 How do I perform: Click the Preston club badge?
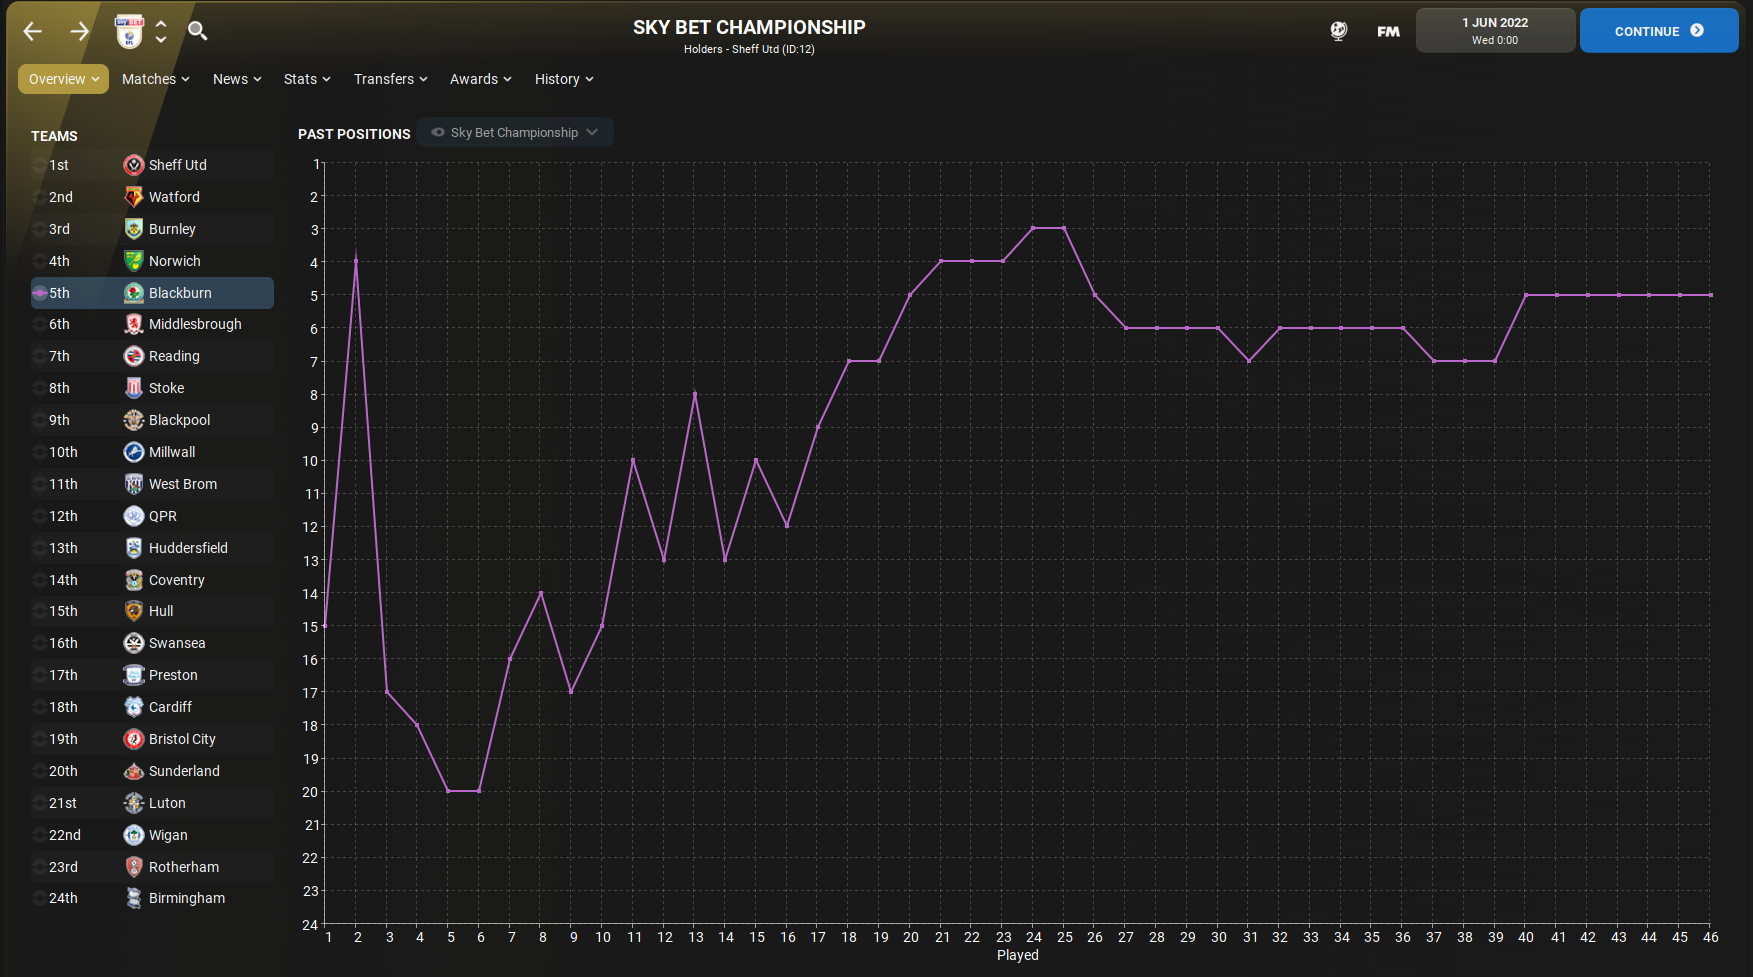[134, 675]
